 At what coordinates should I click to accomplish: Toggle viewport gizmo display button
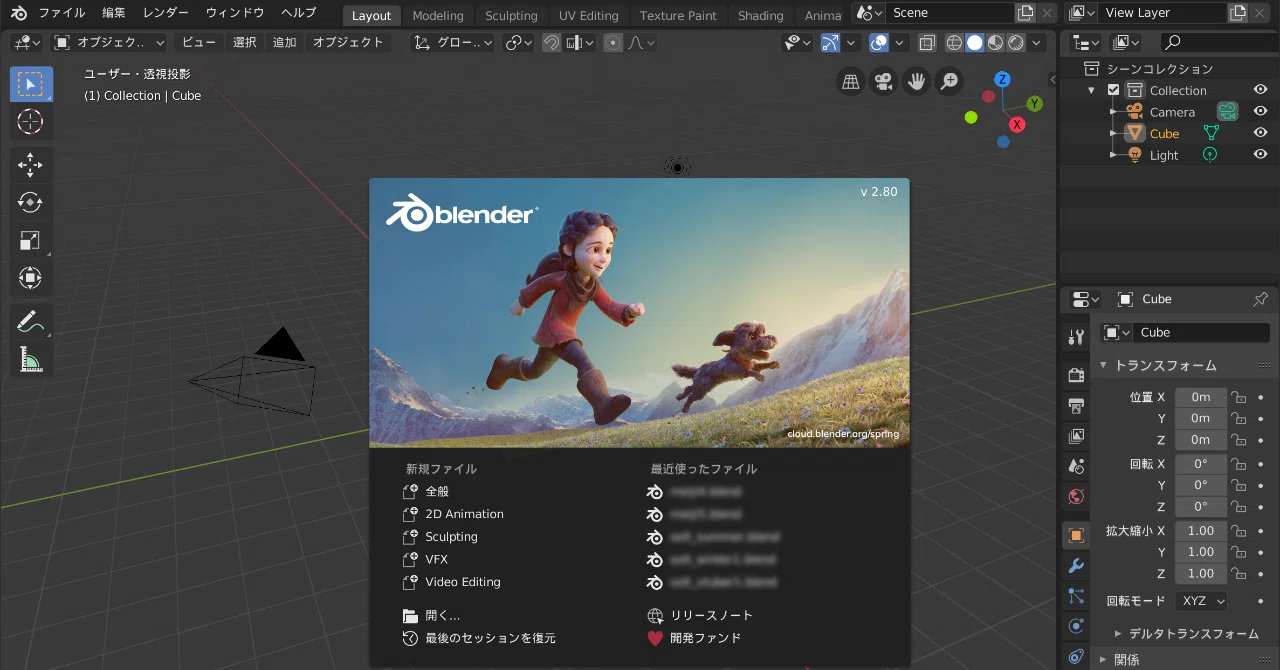pos(830,43)
